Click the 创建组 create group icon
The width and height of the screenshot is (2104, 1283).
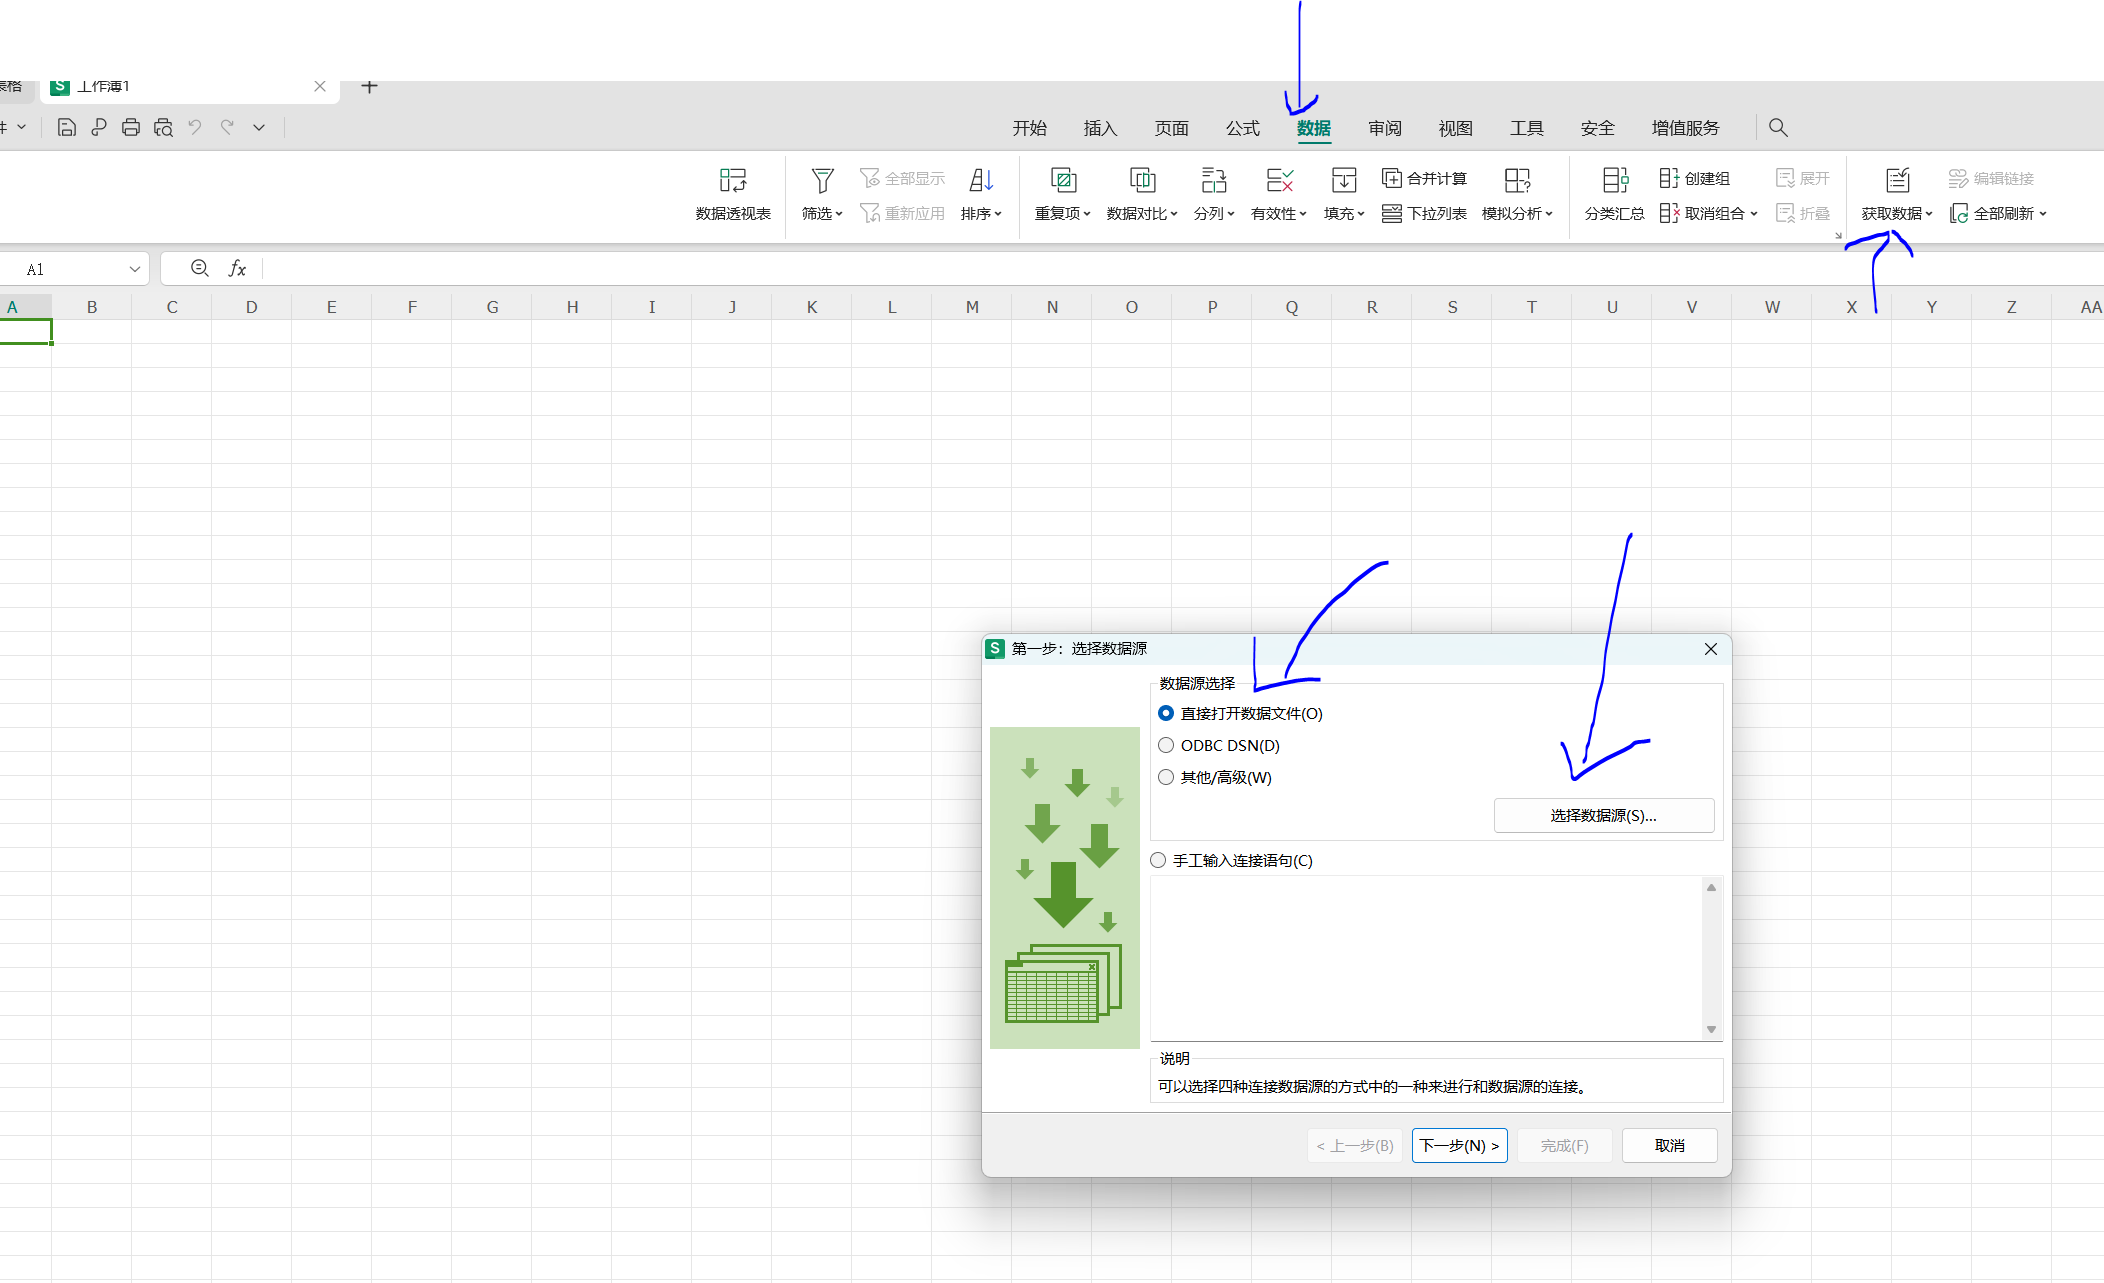1669,178
